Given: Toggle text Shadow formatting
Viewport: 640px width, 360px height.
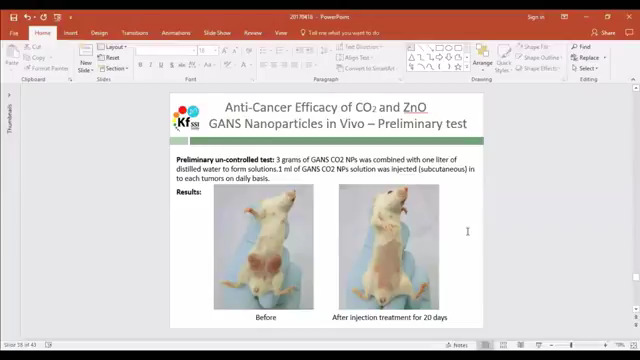Looking at the screenshot, I should click(x=172, y=65).
